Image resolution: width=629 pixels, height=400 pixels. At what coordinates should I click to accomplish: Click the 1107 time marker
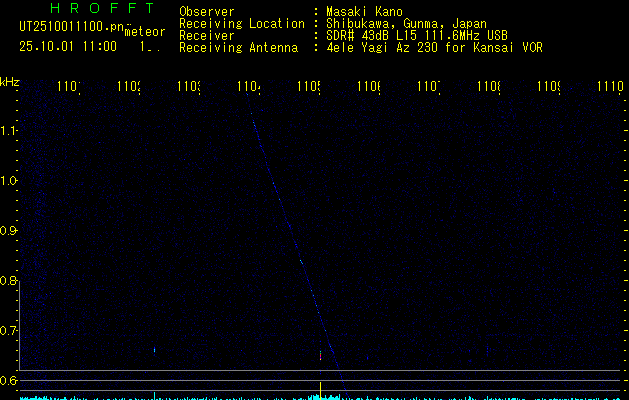(x=429, y=88)
